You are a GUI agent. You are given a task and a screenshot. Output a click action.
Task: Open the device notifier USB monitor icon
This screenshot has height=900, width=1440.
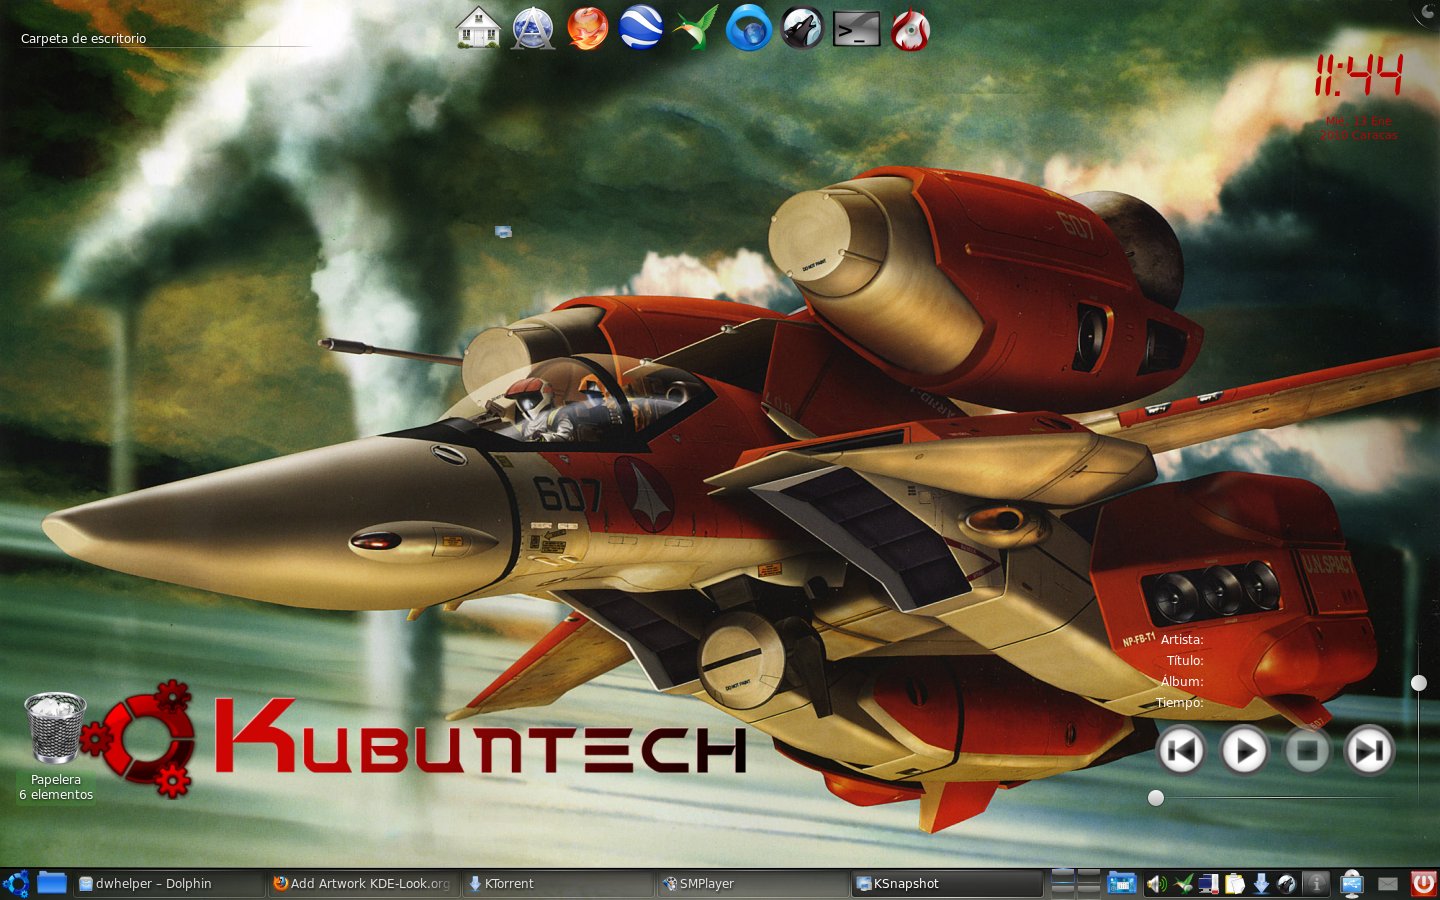coord(1352,884)
